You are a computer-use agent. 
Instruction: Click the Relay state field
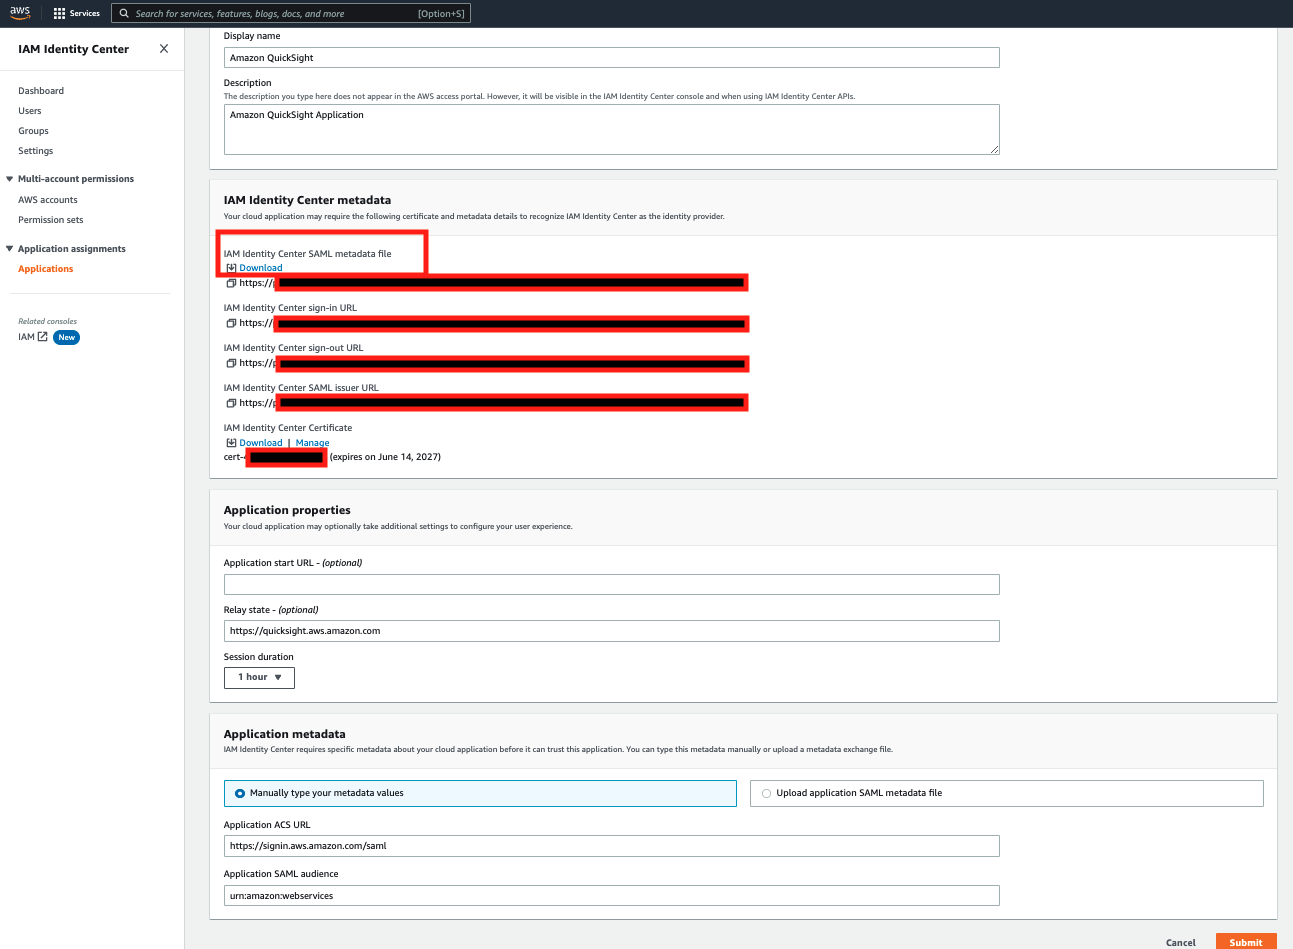(612, 631)
